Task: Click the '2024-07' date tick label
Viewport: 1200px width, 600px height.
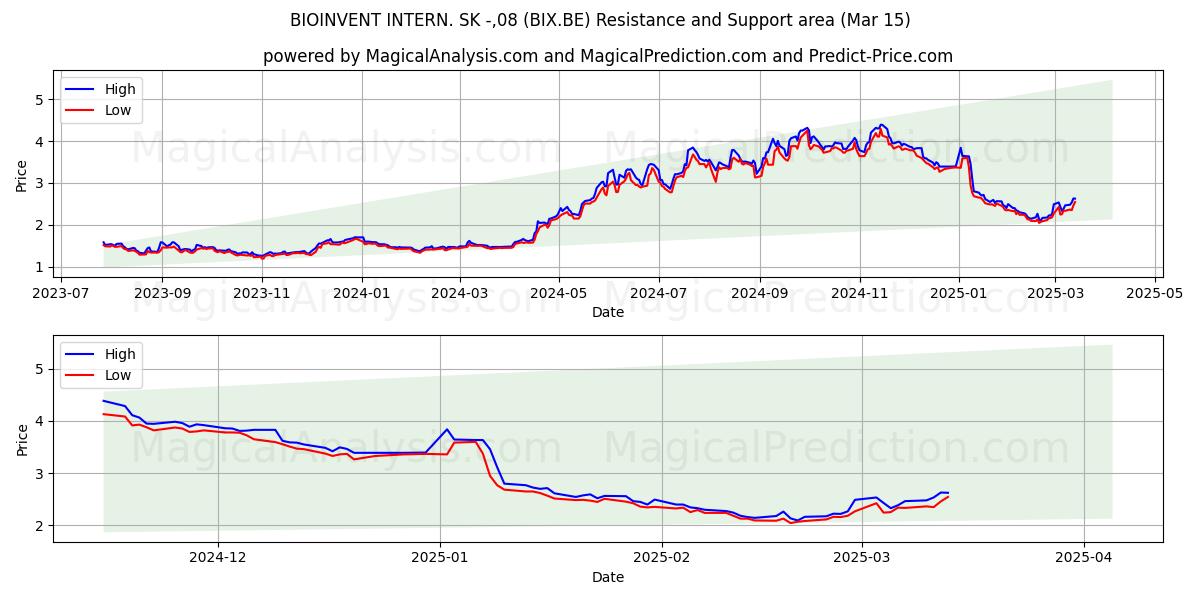Action: [x=659, y=294]
